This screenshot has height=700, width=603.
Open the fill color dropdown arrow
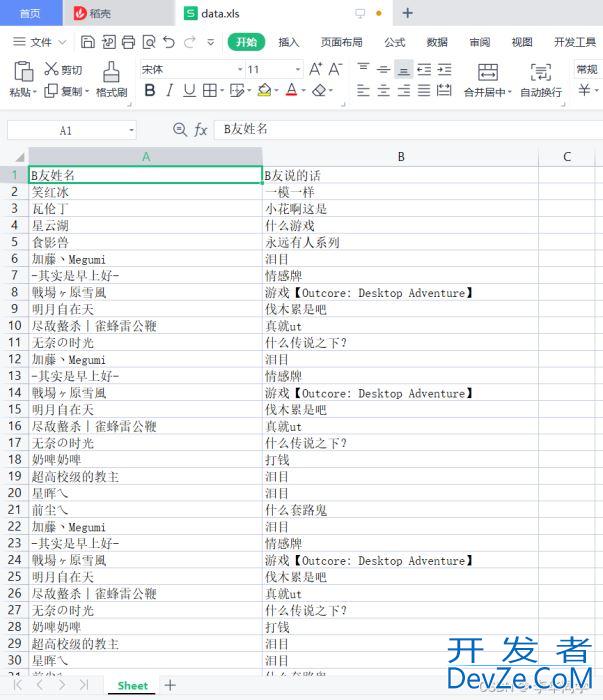point(276,91)
